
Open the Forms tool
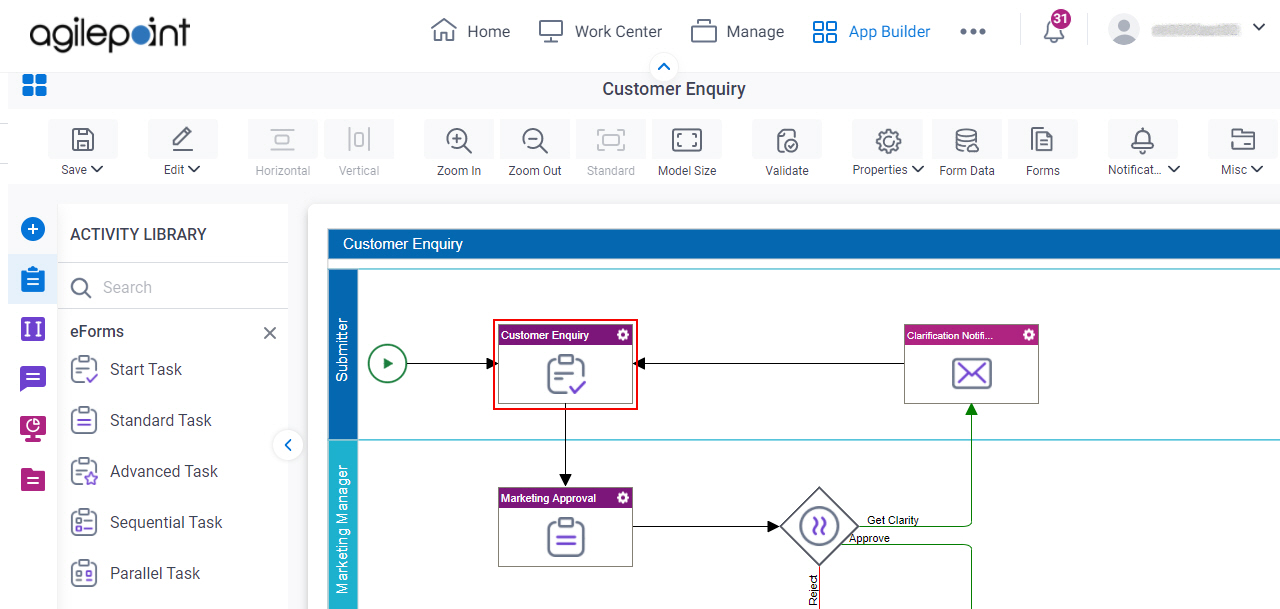click(1043, 149)
